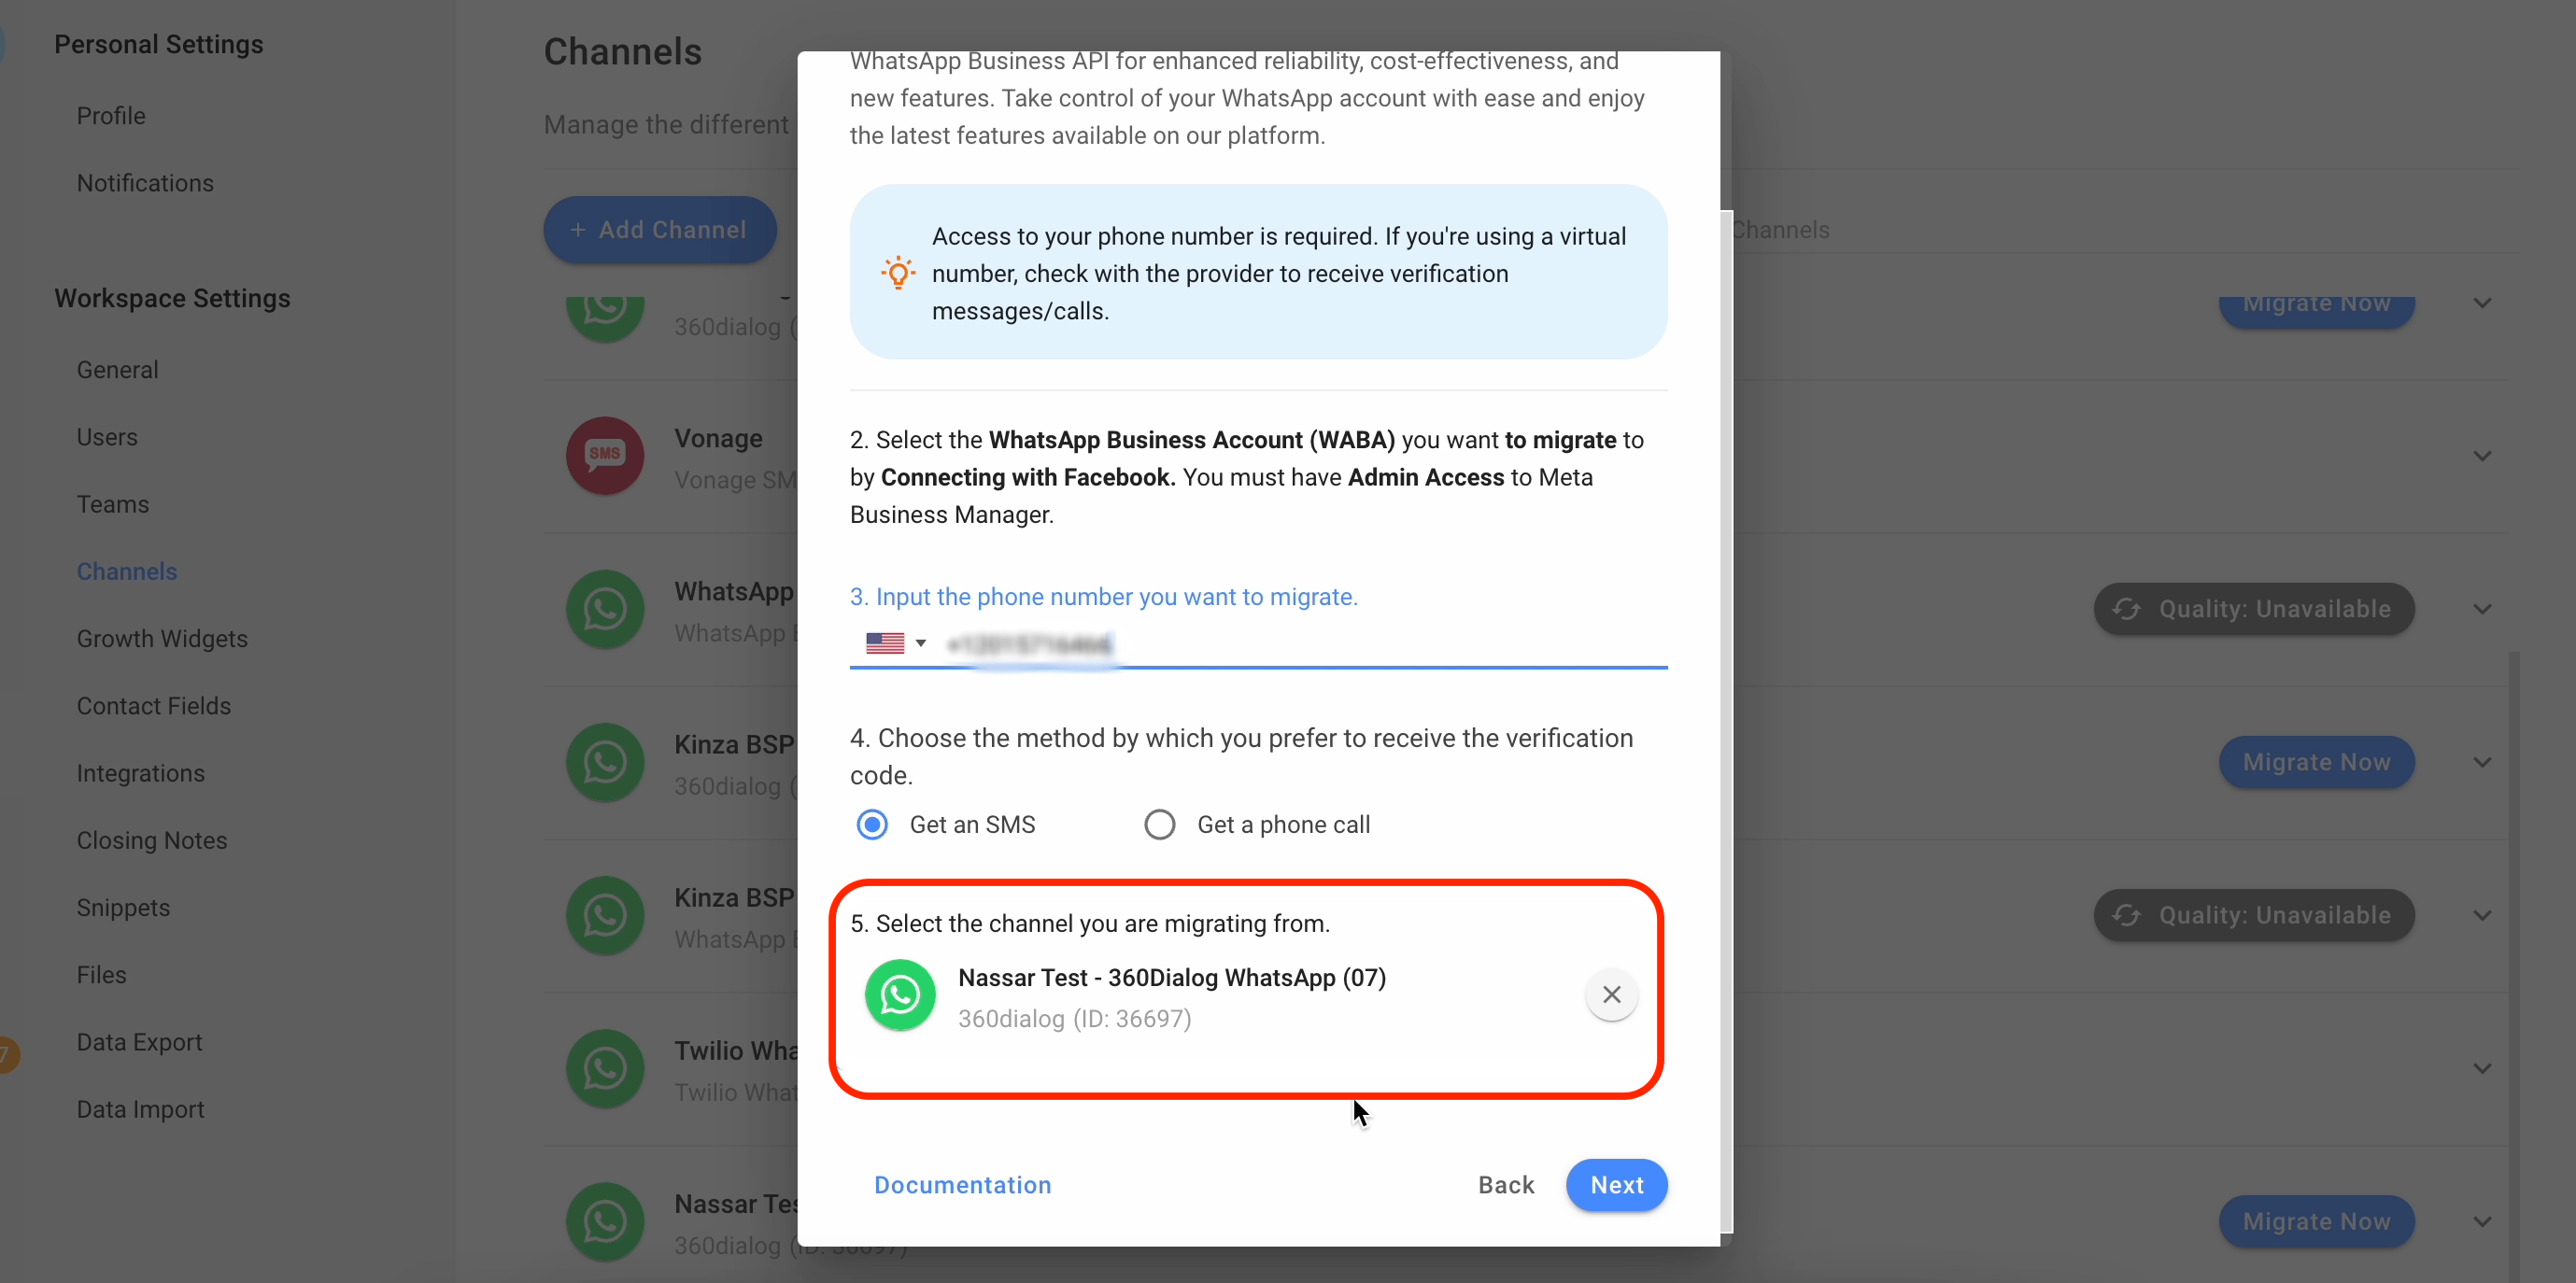Click the dialog's vertical scrollbar

point(1727,720)
